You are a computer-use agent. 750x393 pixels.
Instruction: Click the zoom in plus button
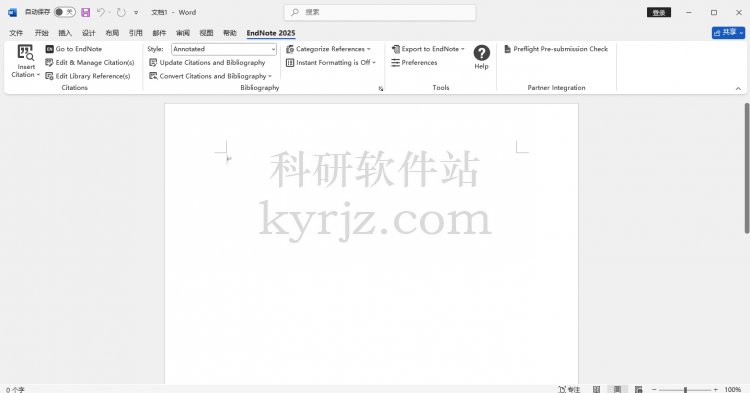[x=716, y=390]
